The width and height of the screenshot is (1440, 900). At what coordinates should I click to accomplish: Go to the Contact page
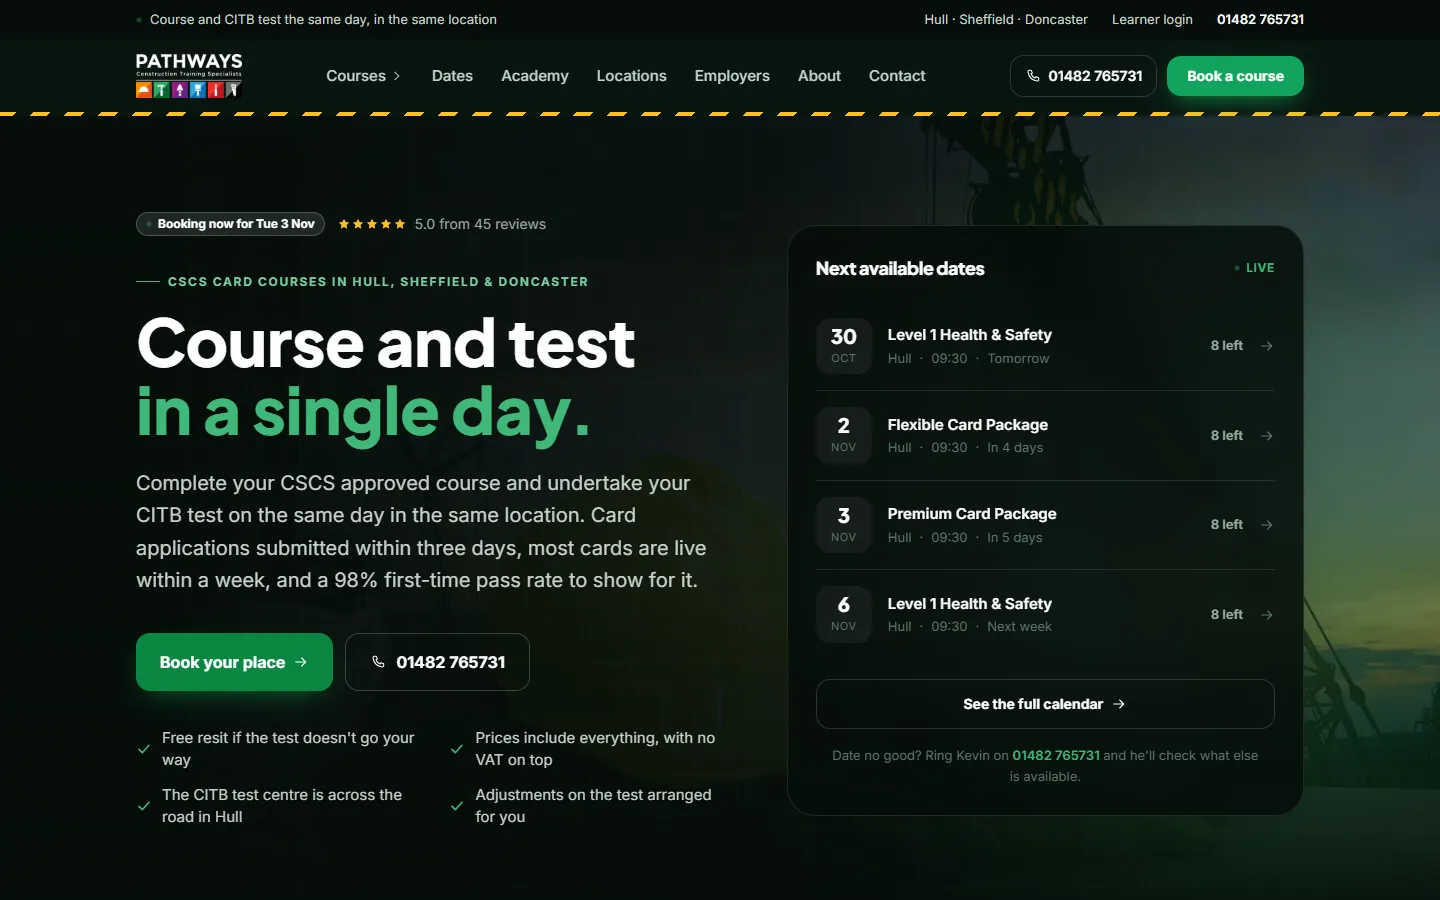click(x=897, y=76)
